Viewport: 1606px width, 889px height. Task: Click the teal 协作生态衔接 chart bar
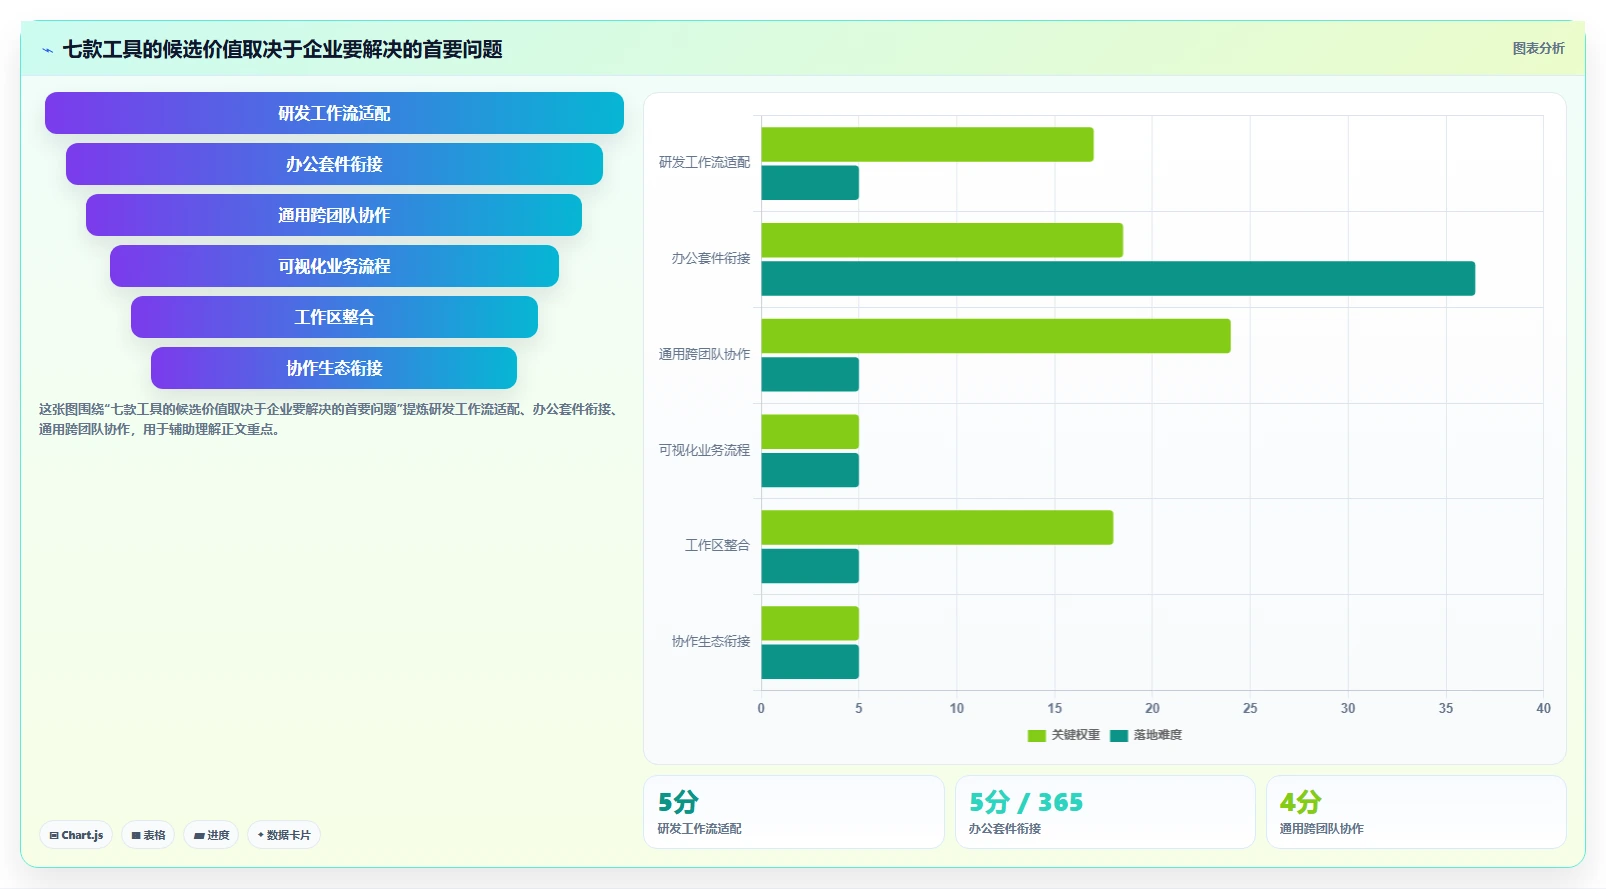point(810,662)
